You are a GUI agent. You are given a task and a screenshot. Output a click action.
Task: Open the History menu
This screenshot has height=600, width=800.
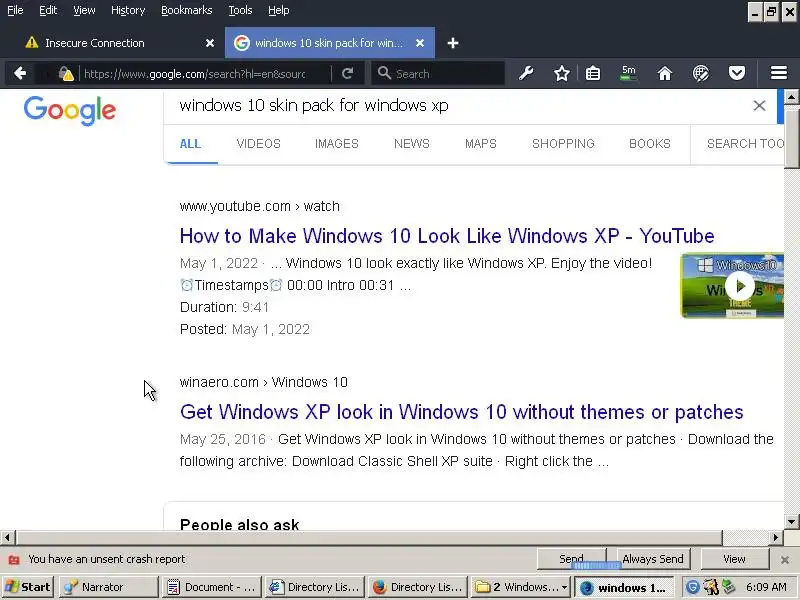[x=128, y=10]
